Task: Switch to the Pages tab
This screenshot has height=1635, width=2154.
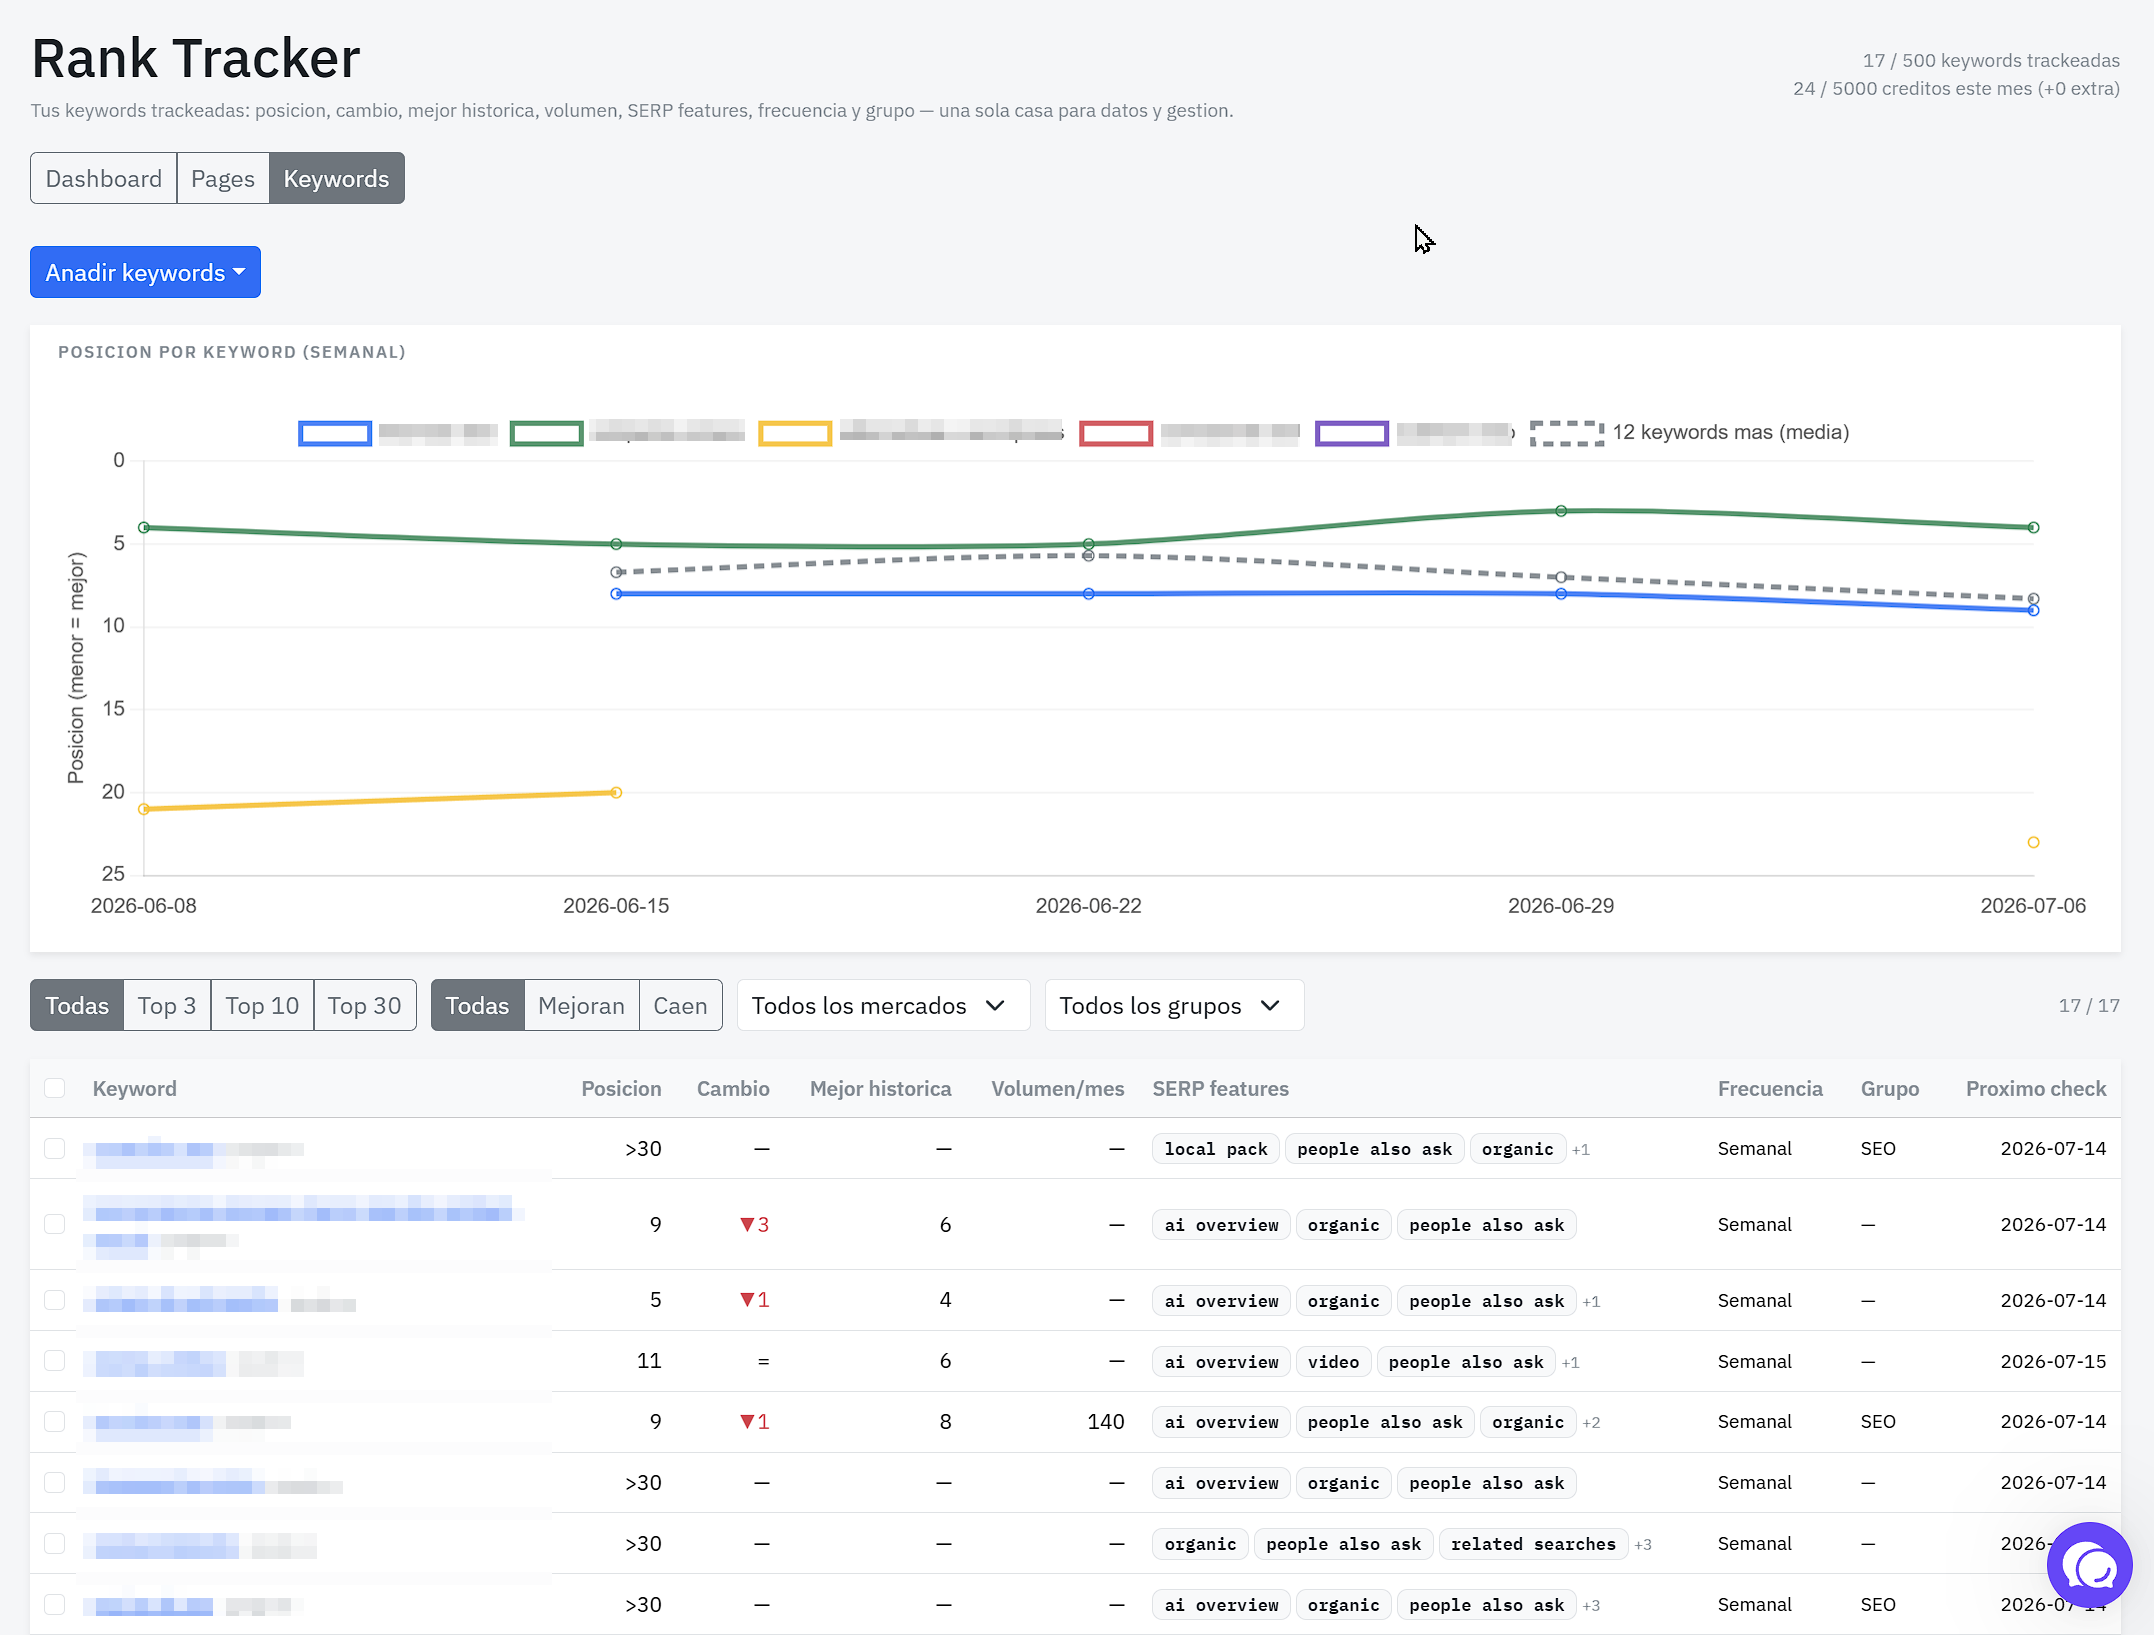Action: (x=223, y=178)
